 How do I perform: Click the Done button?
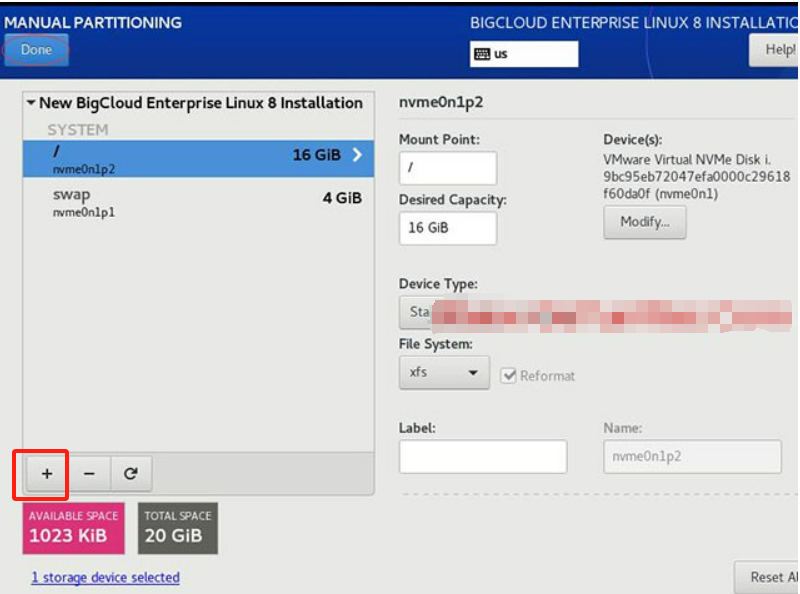pyautogui.click(x=36, y=50)
